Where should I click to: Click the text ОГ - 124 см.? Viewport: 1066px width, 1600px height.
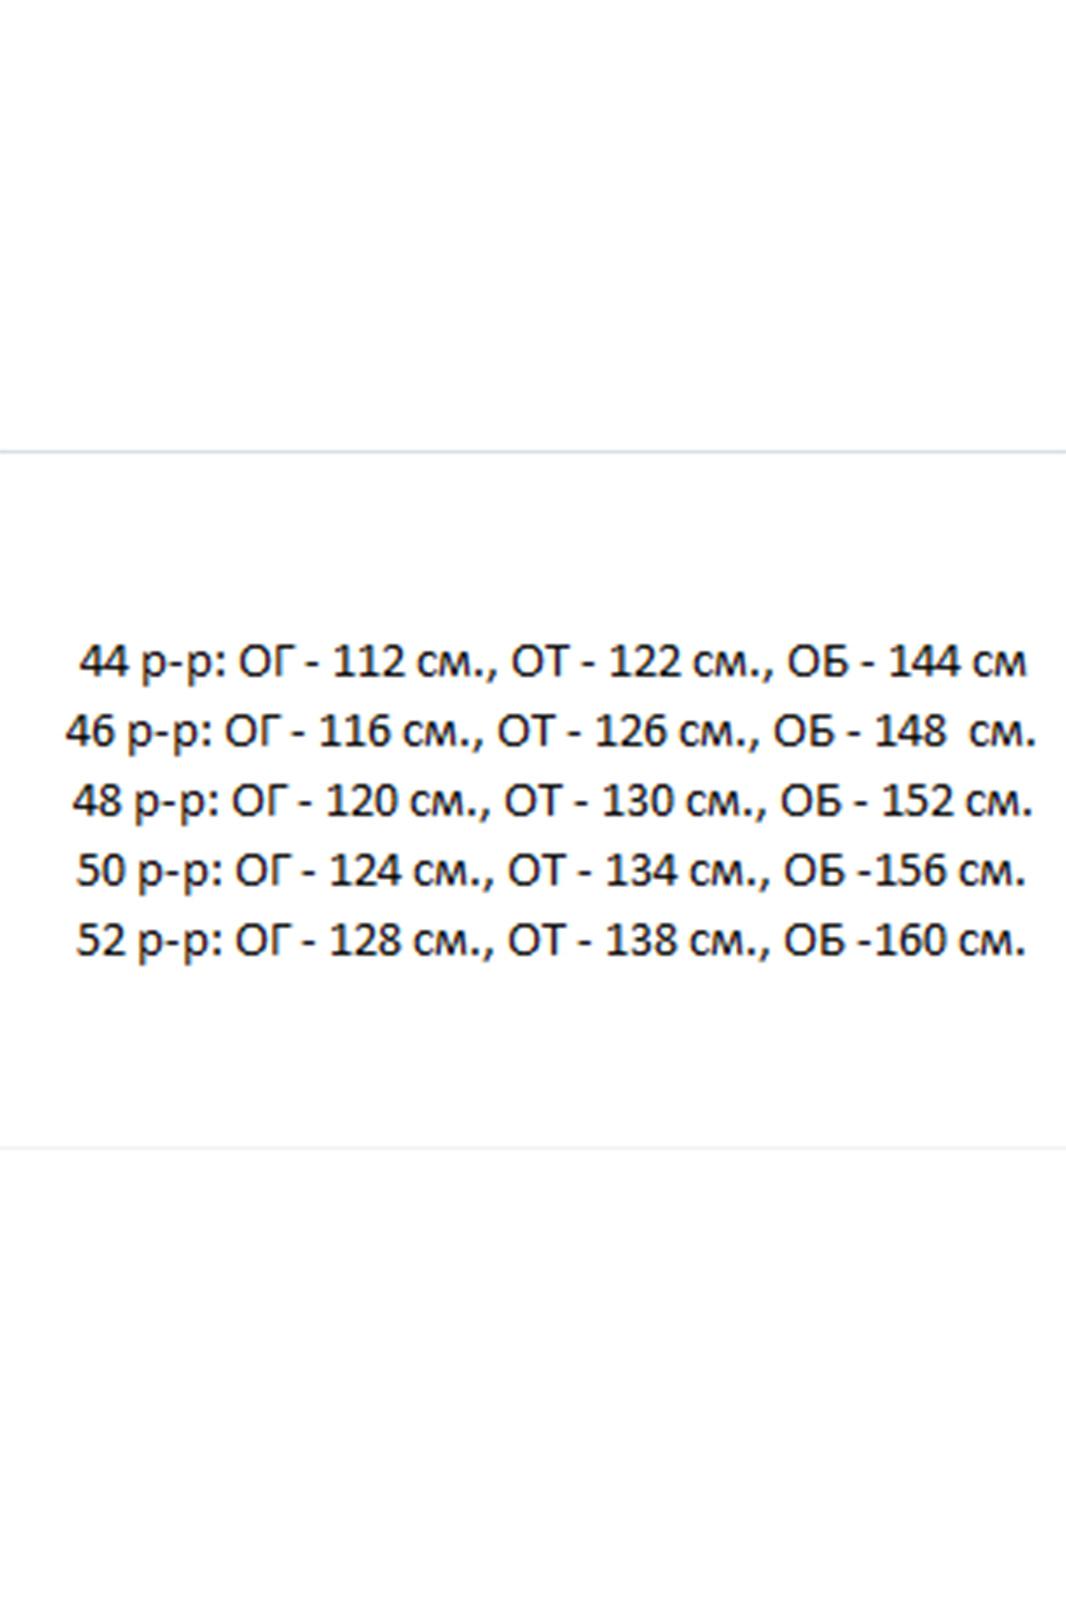click(358, 872)
